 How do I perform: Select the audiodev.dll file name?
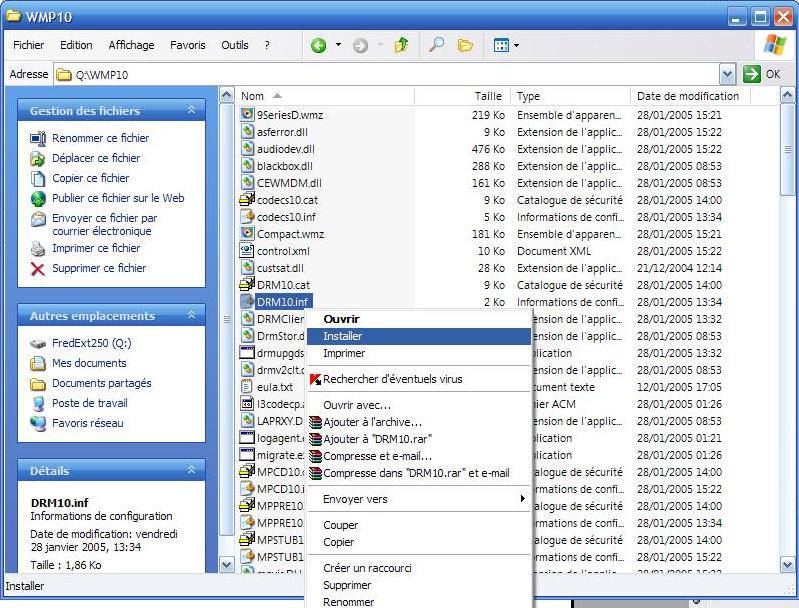[x=285, y=149]
